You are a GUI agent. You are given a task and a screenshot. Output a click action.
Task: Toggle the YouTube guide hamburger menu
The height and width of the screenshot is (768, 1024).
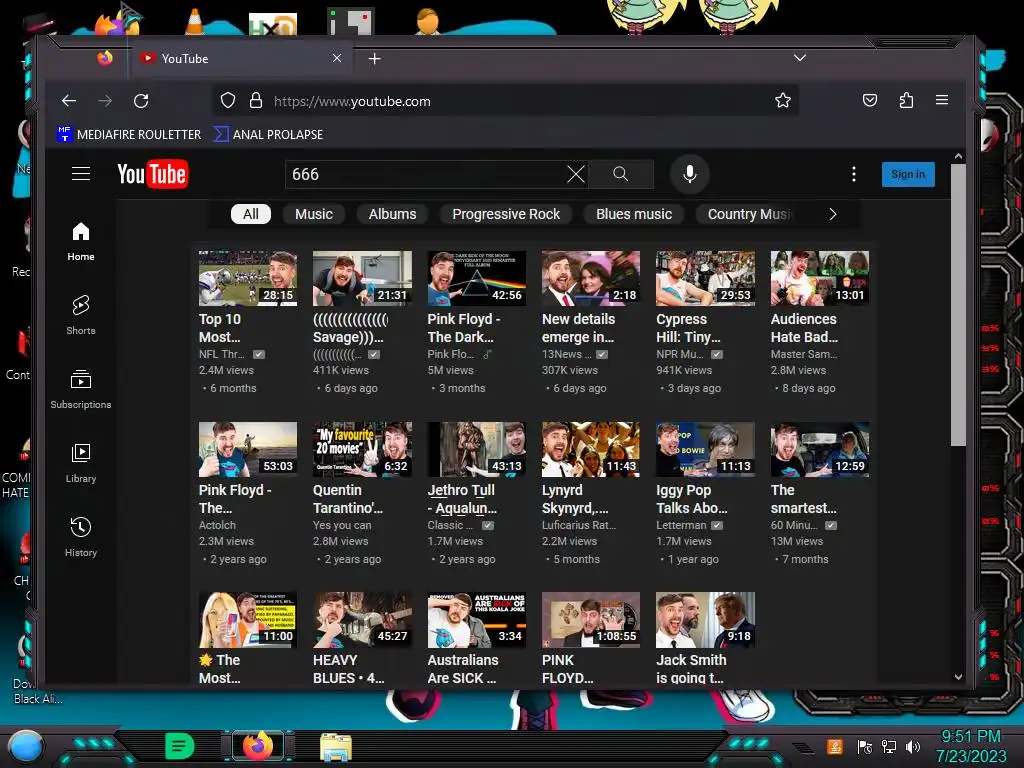coord(81,174)
